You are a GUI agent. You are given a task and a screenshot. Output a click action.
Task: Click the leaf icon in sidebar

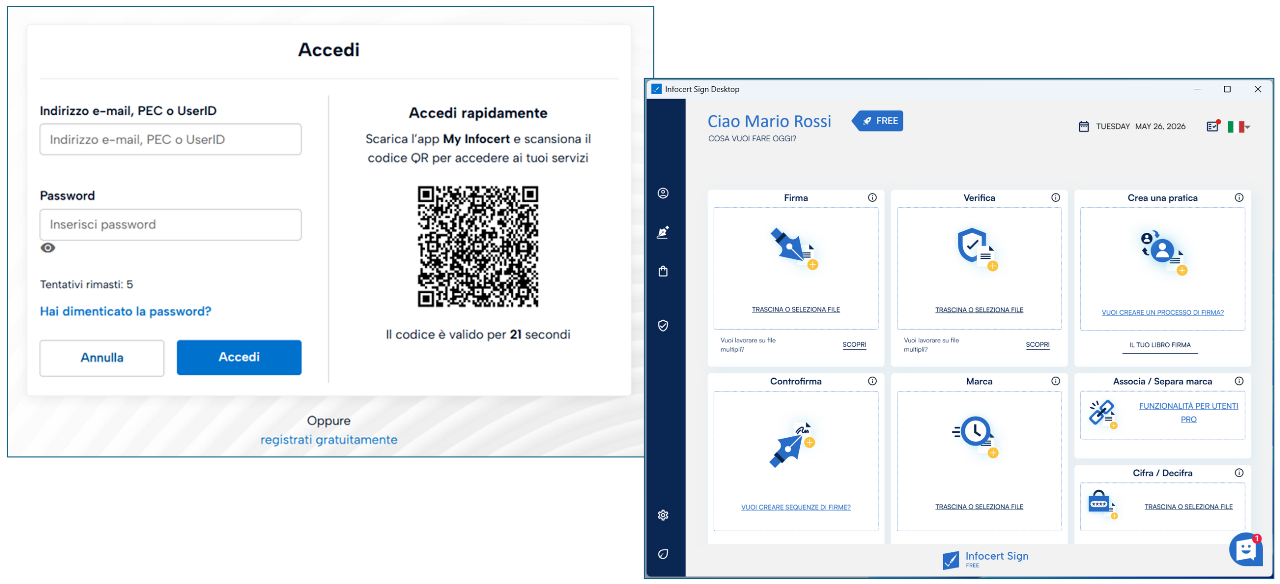coord(663,554)
